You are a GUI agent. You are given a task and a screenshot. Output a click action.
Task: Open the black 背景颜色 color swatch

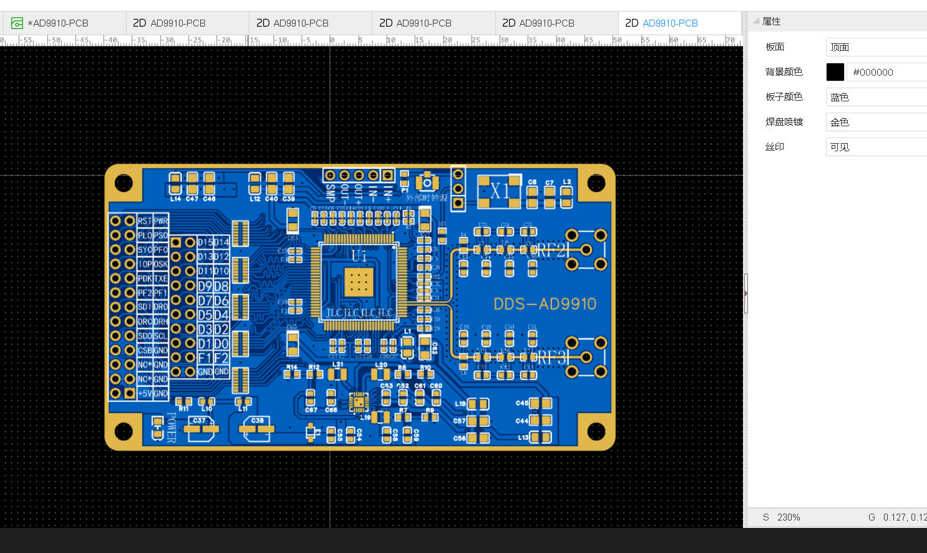[x=835, y=72]
